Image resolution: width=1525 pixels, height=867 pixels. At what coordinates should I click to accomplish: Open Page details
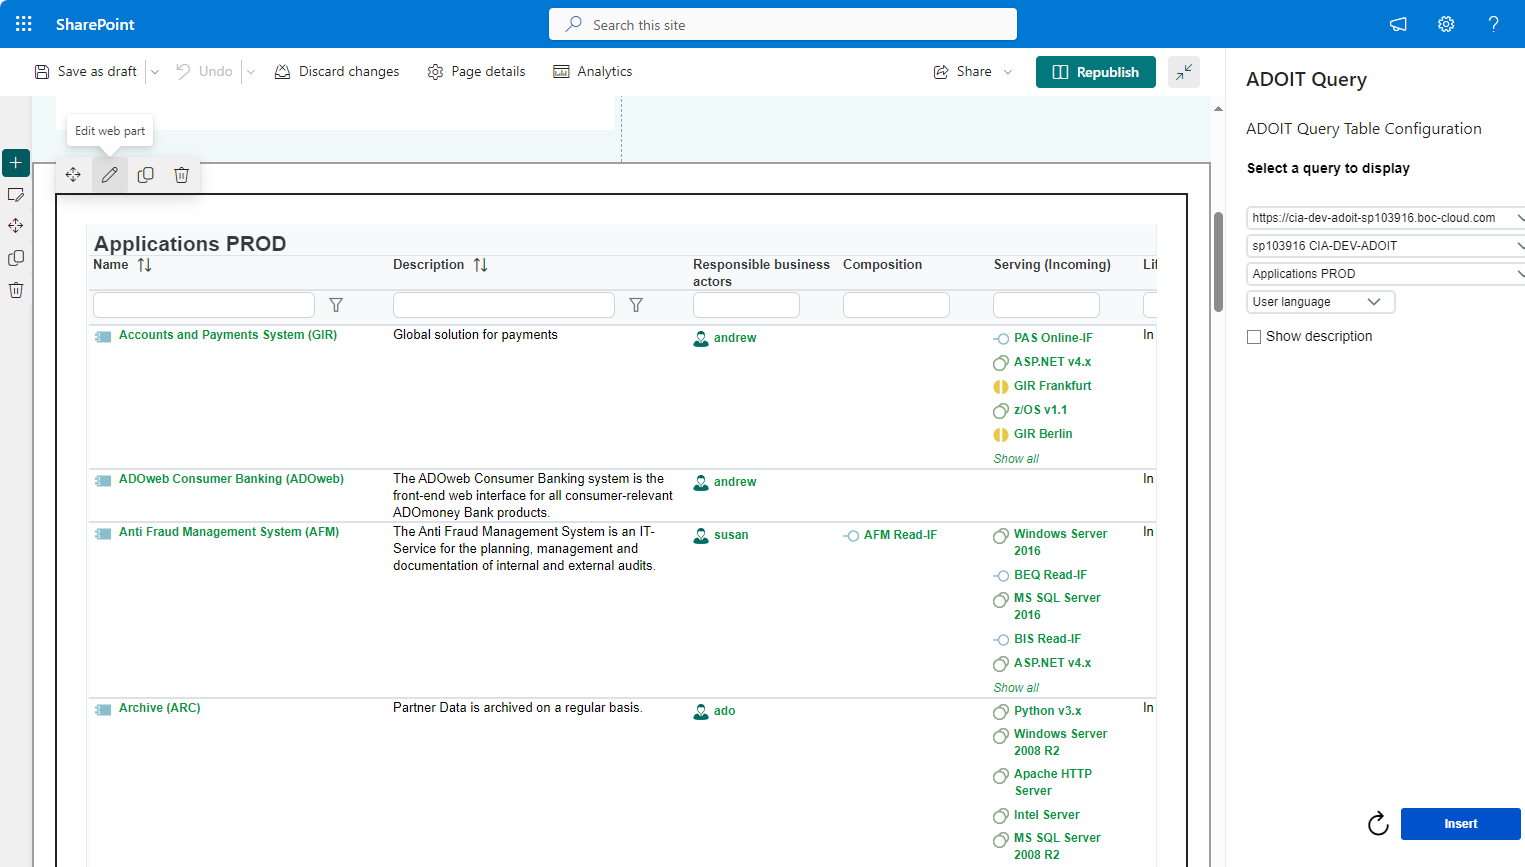476,72
